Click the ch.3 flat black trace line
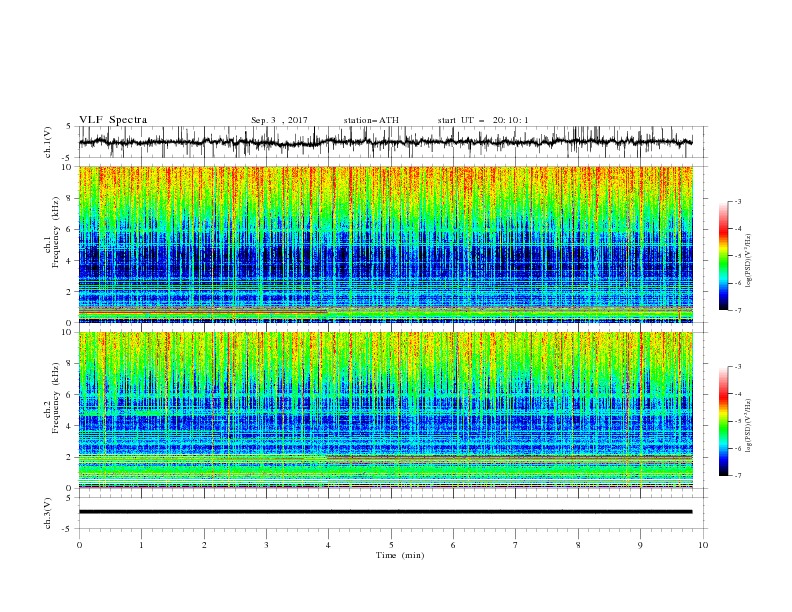The height and width of the screenshot is (612, 792). 385,512
